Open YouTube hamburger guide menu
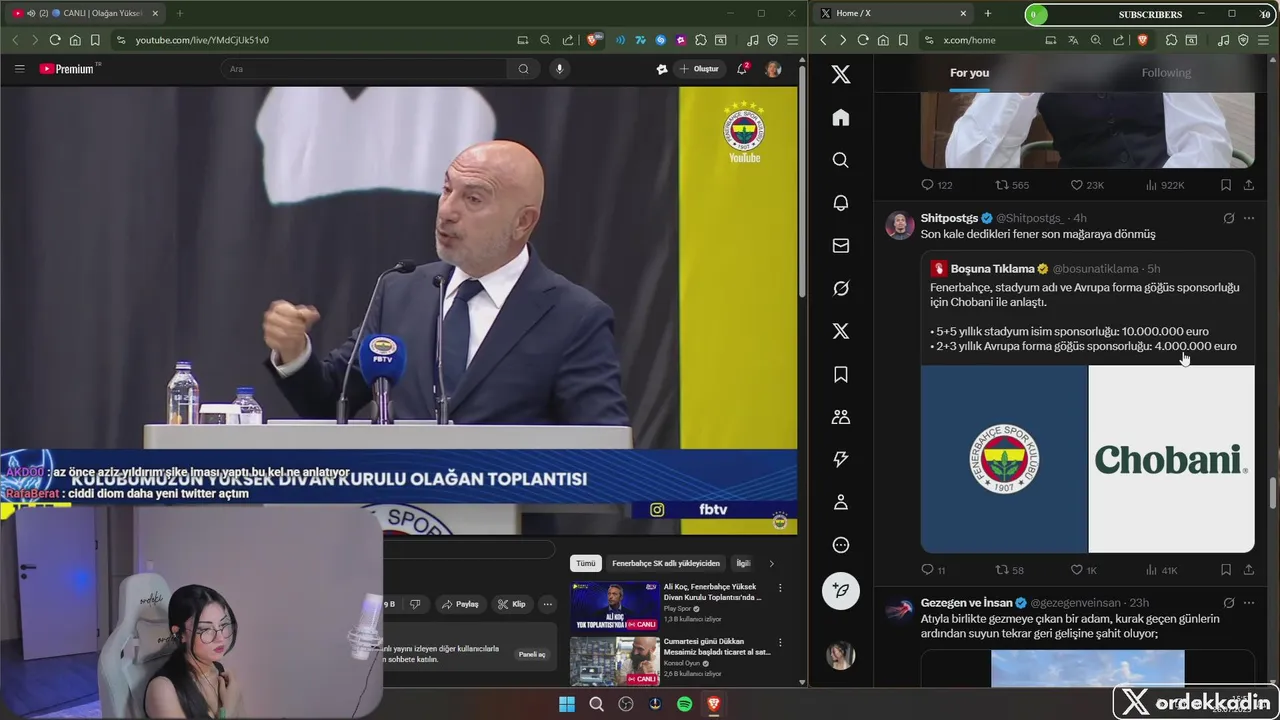The height and width of the screenshot is (720, 1280). 19,69
